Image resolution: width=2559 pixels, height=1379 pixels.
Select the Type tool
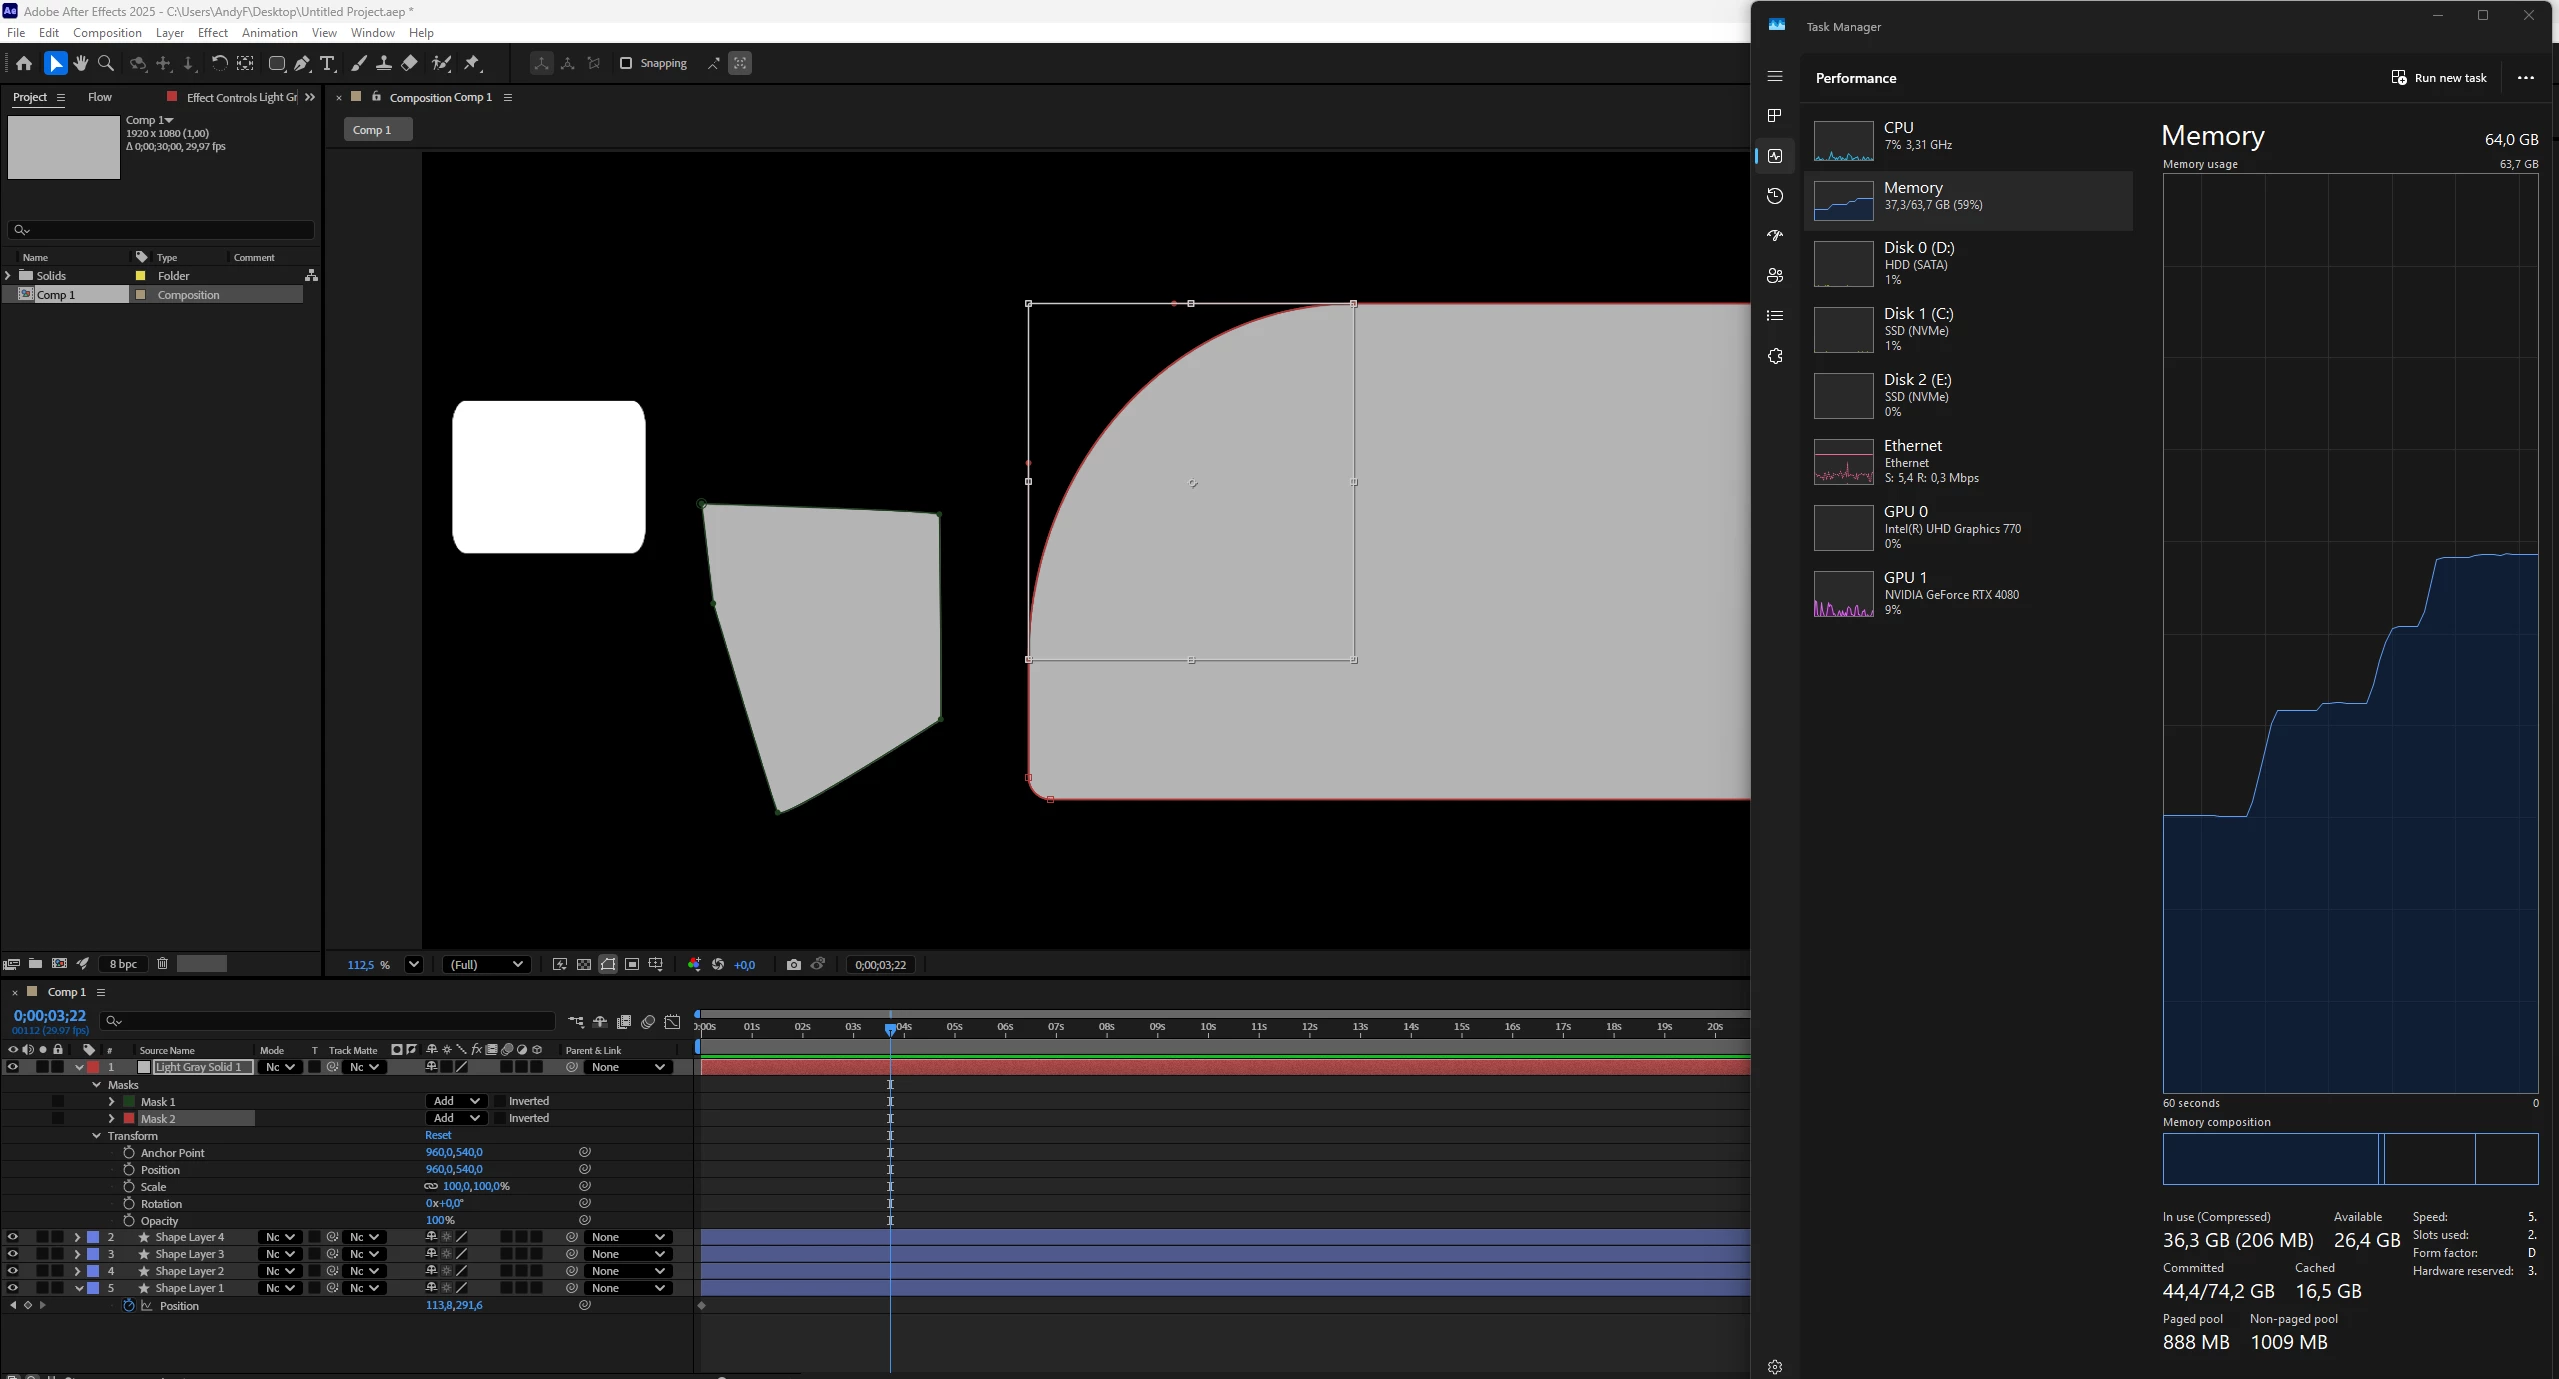pos(327,63)
